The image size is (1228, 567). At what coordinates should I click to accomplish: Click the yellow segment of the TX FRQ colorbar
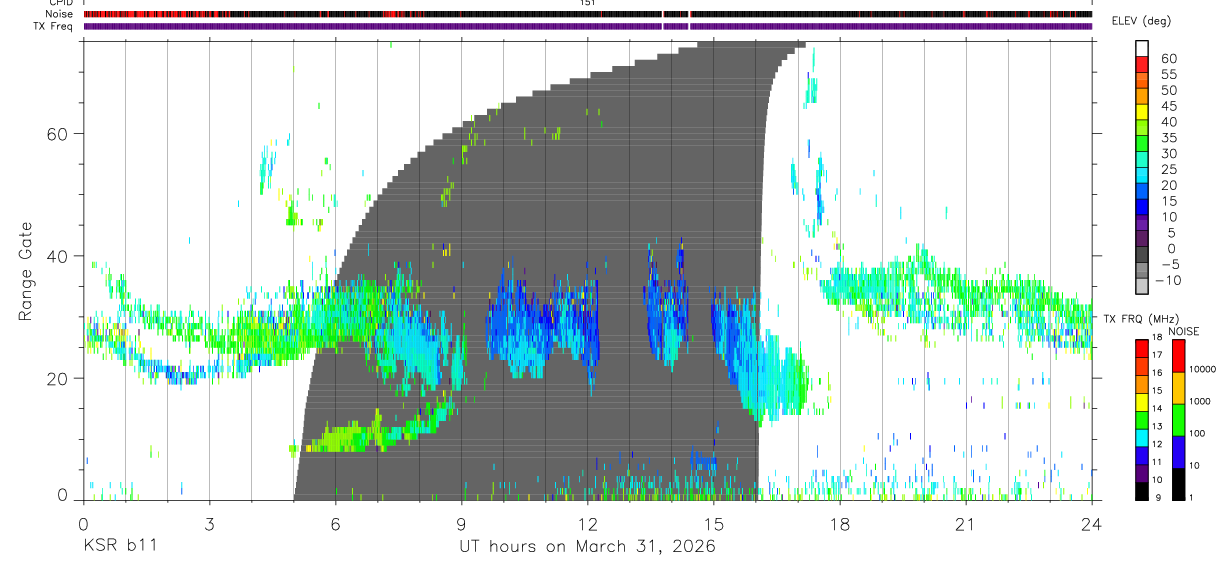1142,401
